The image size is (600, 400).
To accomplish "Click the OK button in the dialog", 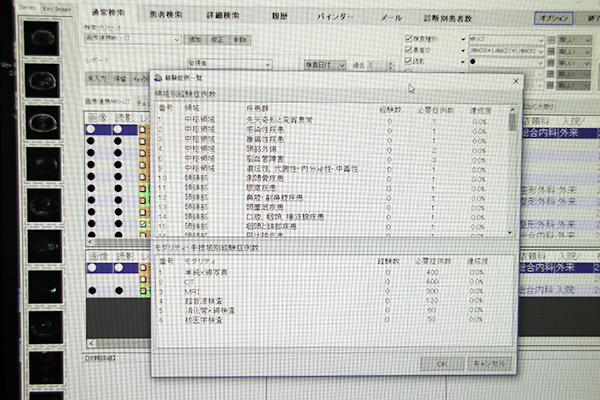I will coord(440,364).
